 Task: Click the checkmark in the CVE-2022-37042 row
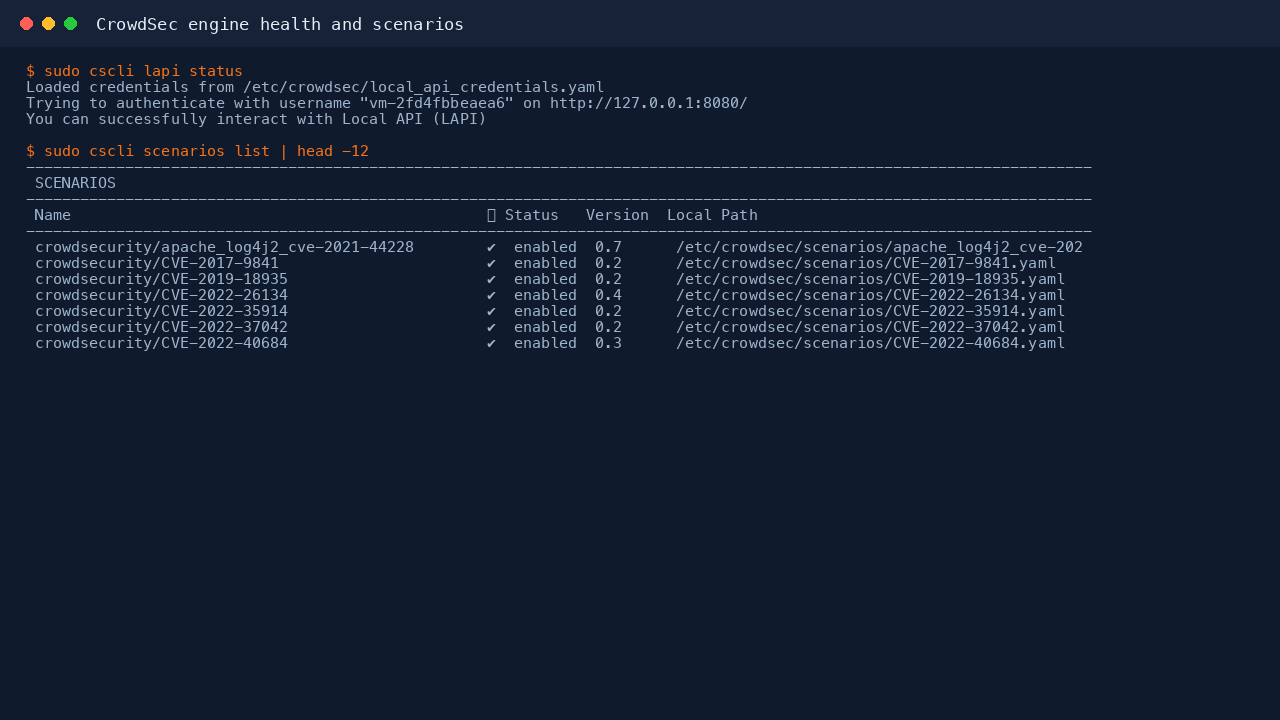pos(491,327)
